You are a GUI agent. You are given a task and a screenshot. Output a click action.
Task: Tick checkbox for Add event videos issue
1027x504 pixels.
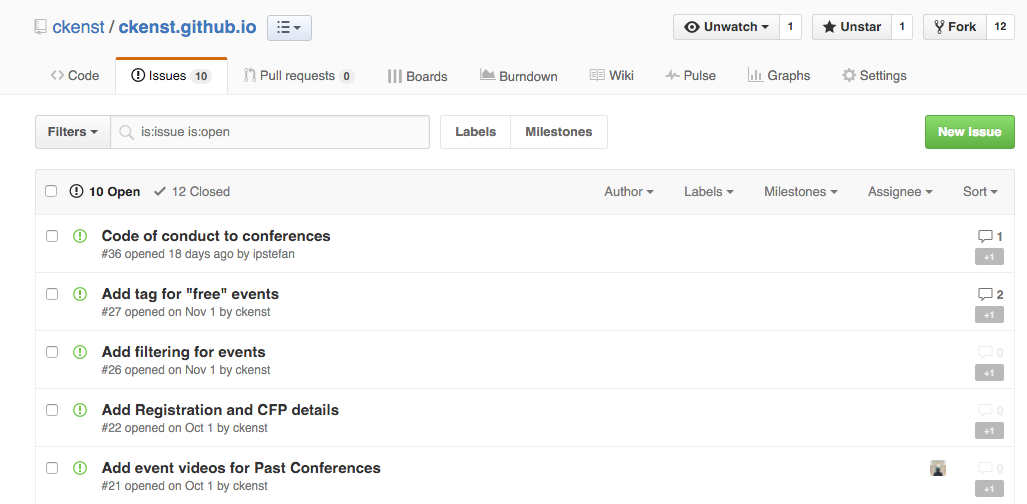tap(52, 468)
